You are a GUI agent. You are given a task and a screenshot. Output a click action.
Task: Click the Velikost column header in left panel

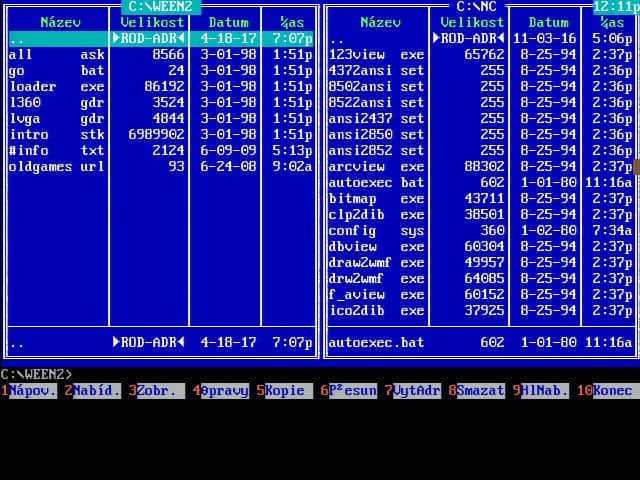[152, 22]
